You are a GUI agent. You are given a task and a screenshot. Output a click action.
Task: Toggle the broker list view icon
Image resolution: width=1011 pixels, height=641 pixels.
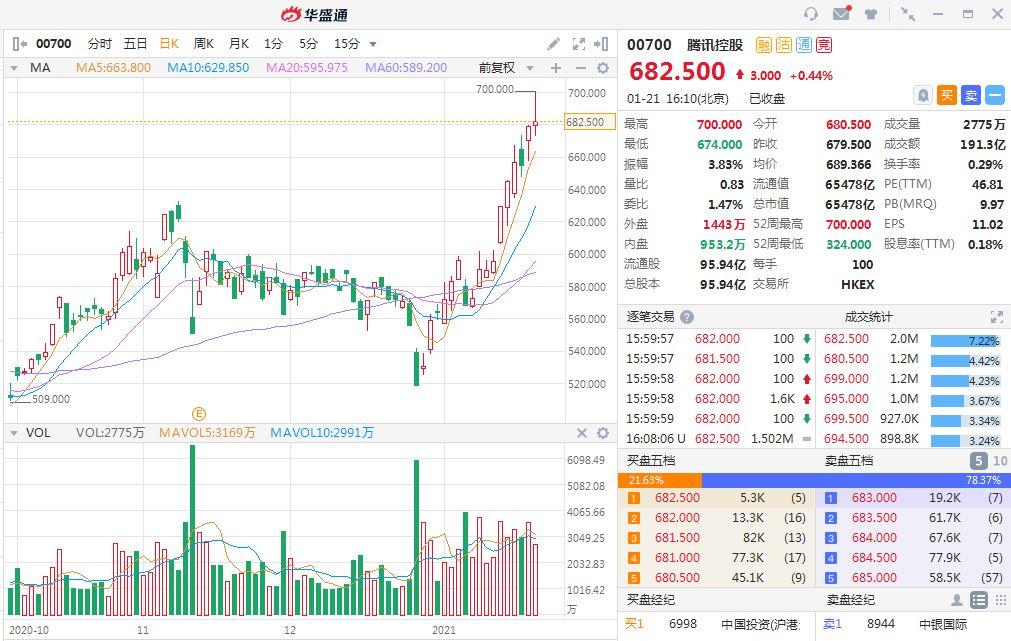(x=979, y=600)
